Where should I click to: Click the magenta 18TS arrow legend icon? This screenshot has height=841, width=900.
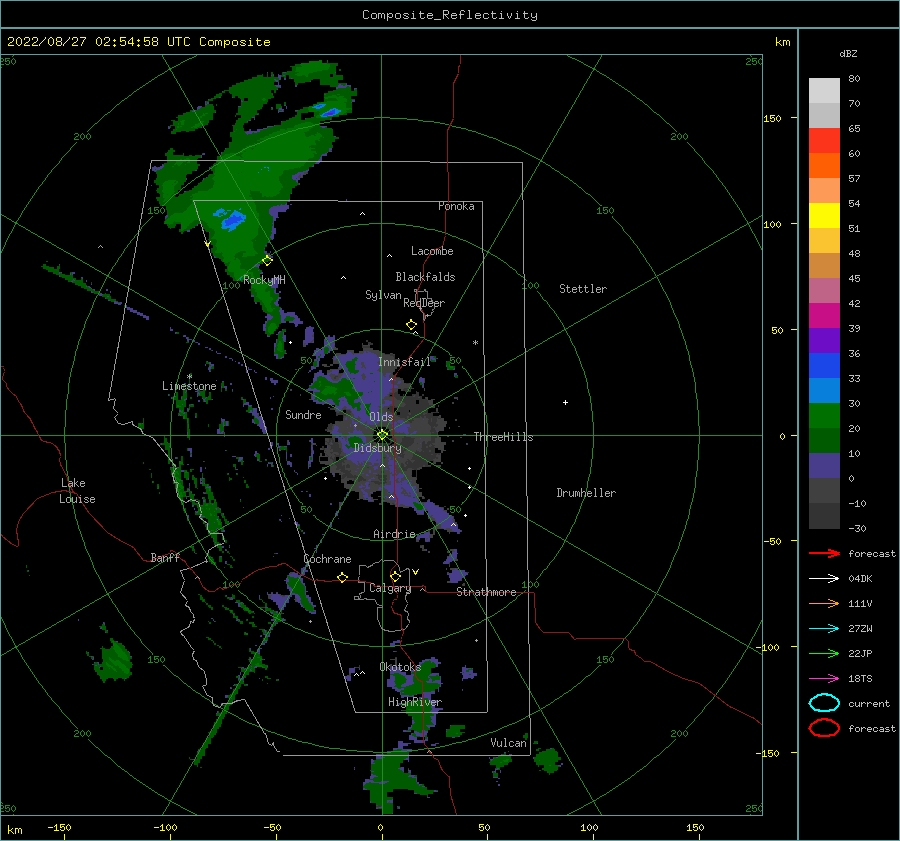pyautogui.click(x=824, y=679)
